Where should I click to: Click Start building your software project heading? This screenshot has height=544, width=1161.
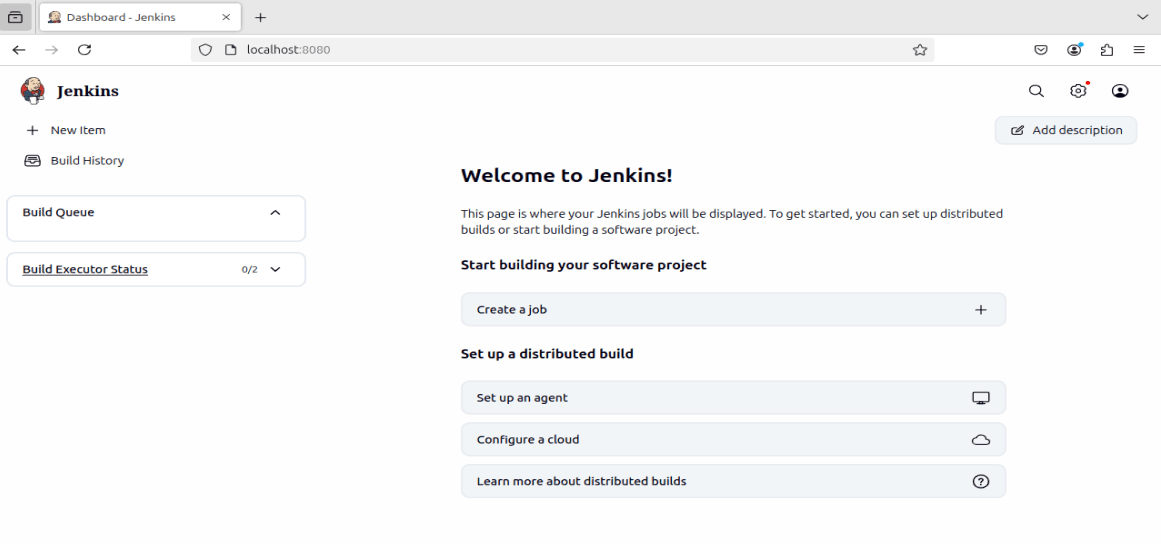tap(583, 265)
